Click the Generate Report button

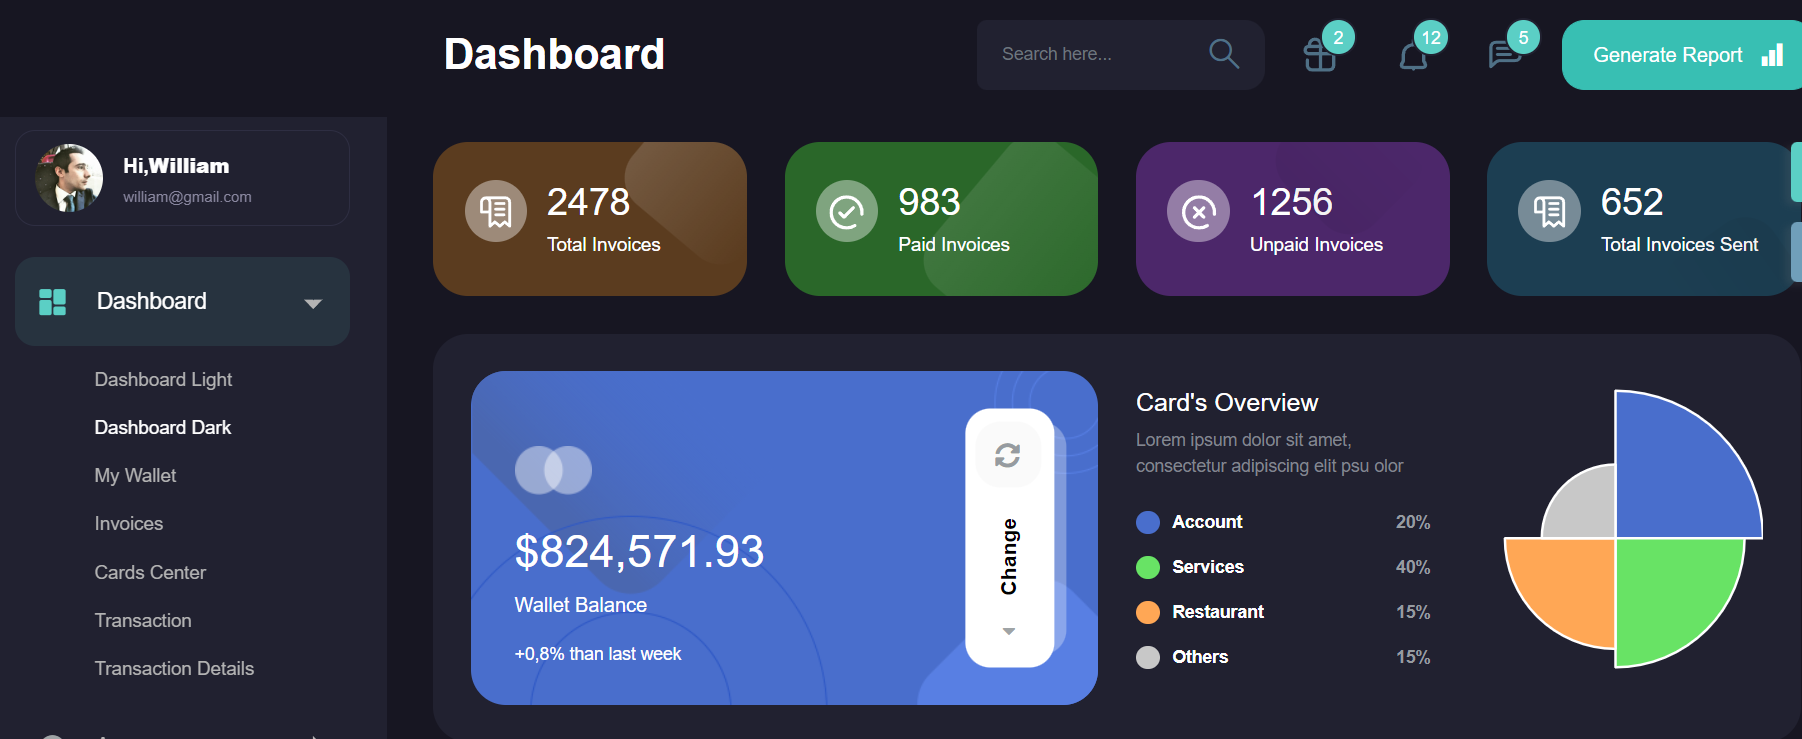click(1681, 55)
